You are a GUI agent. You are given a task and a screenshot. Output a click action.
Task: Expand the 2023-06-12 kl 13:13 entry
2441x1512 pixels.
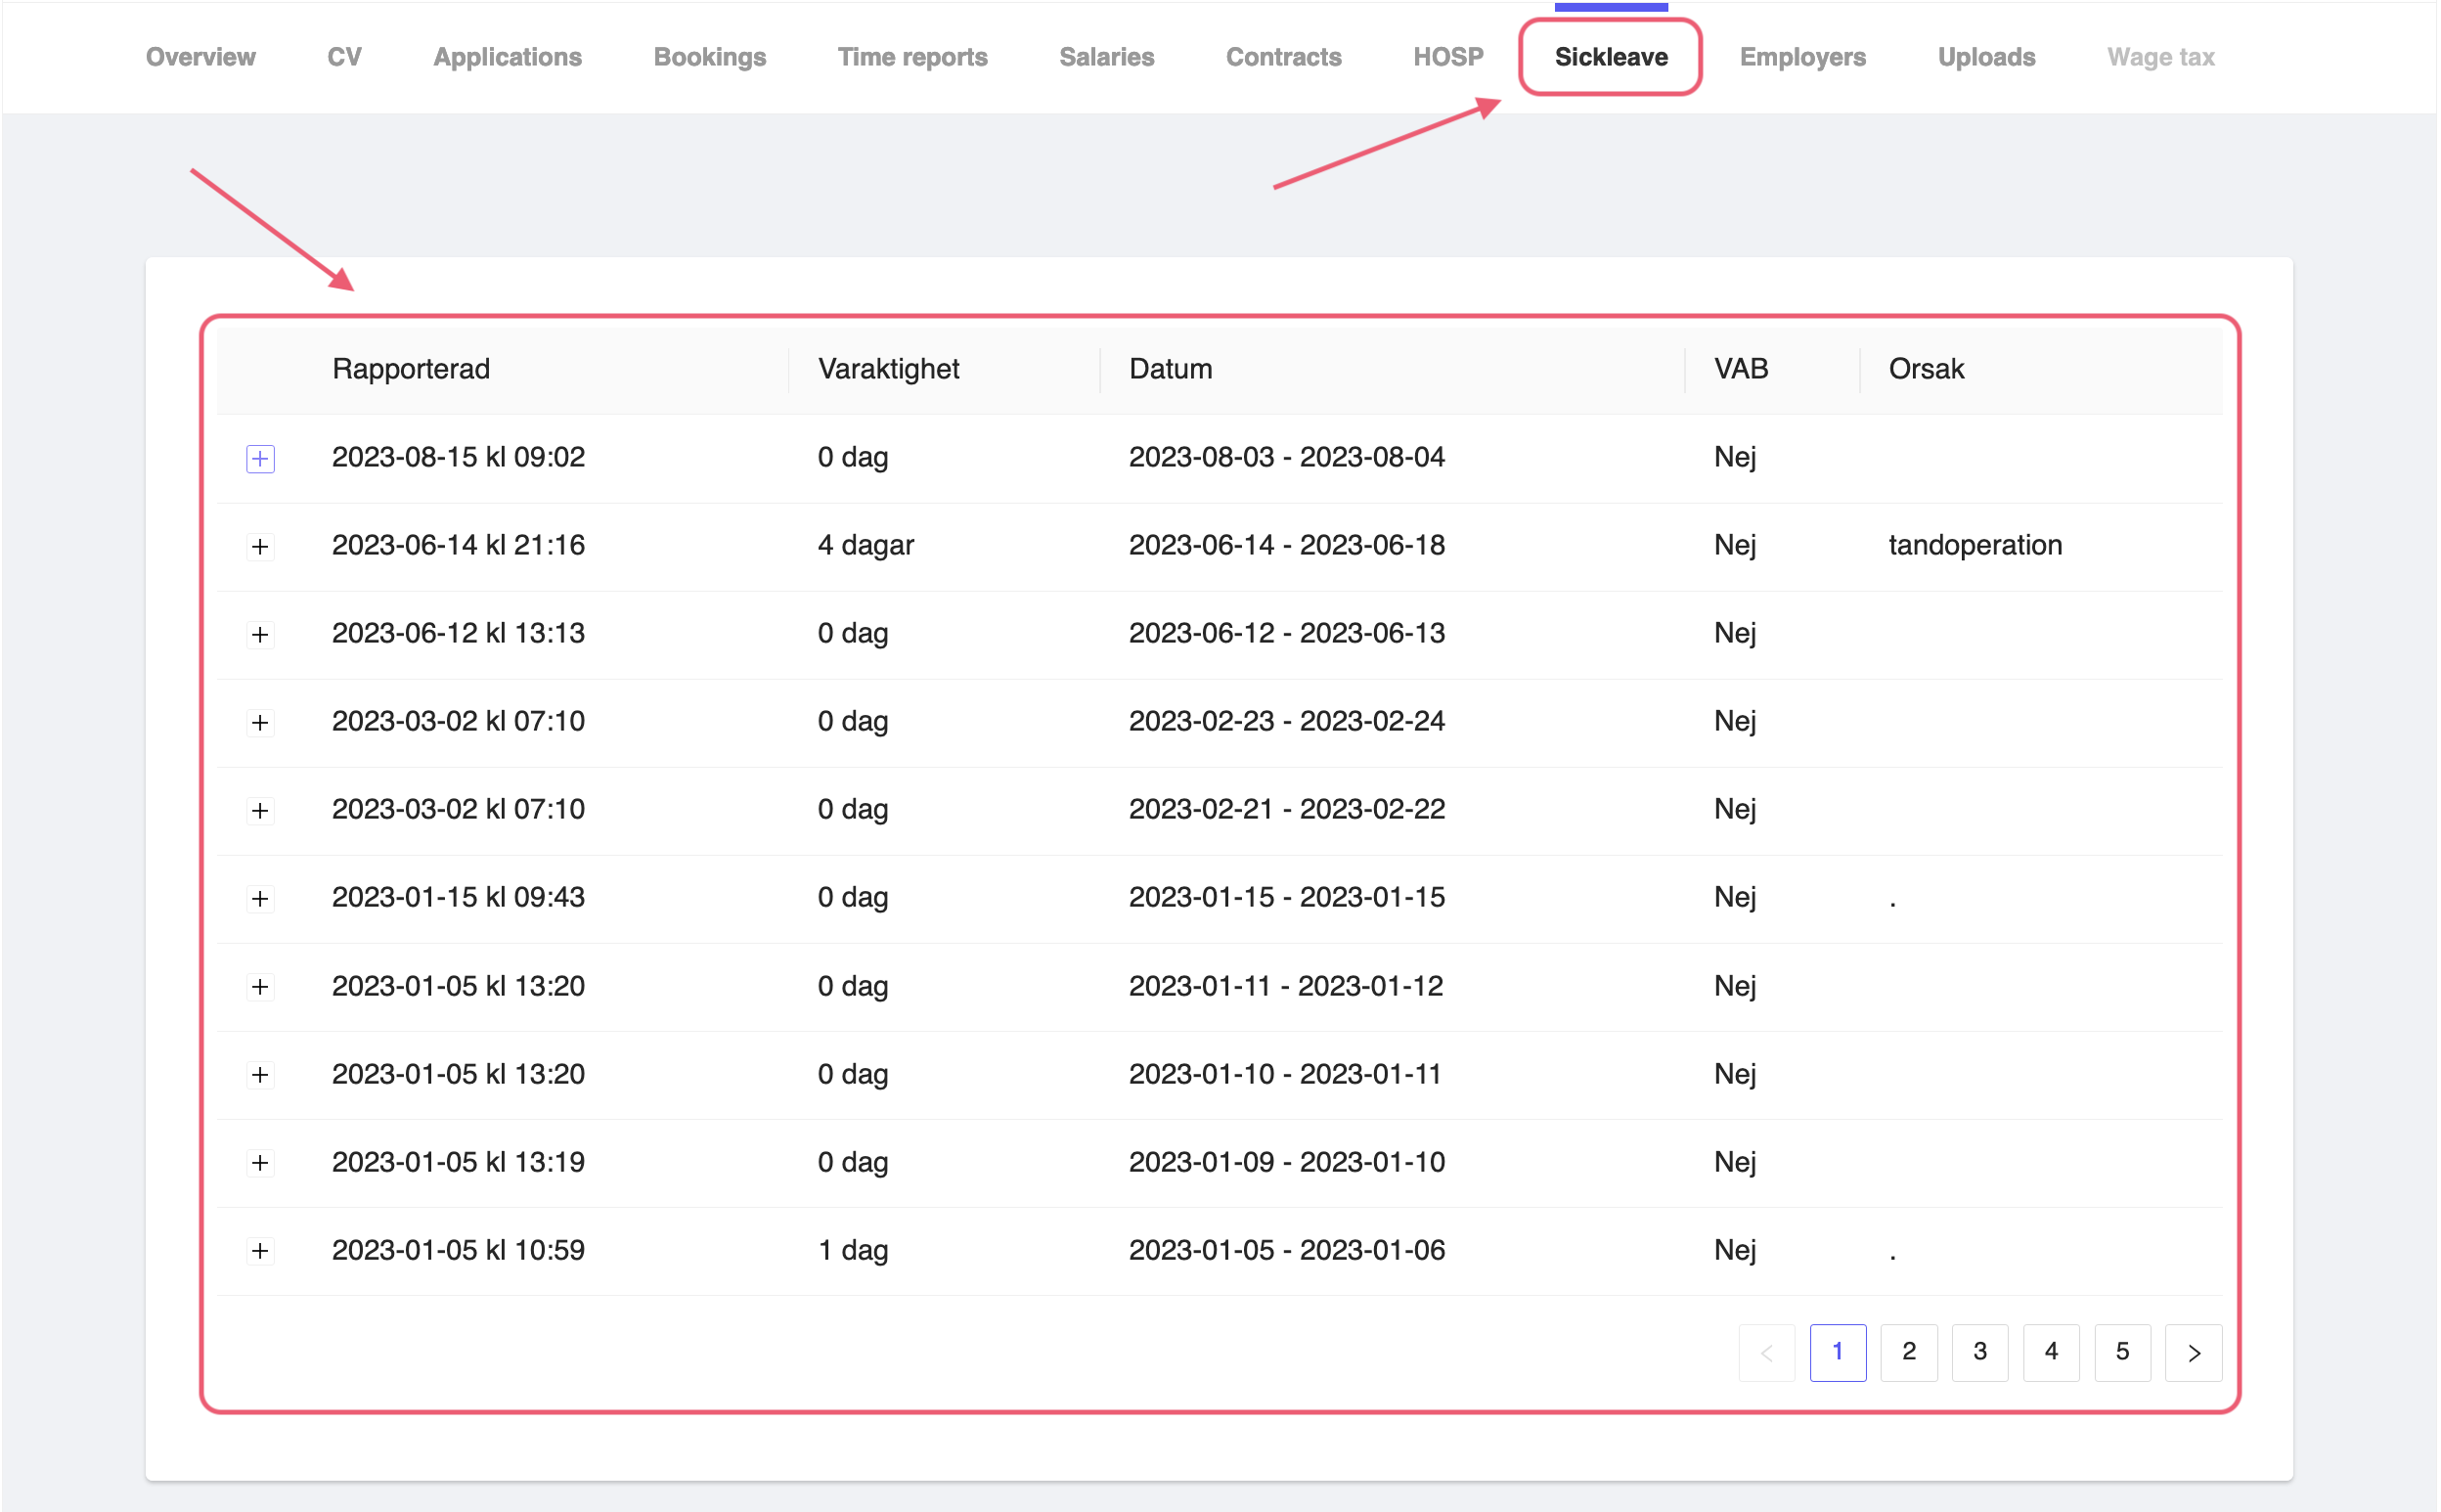tap(261, 635)
